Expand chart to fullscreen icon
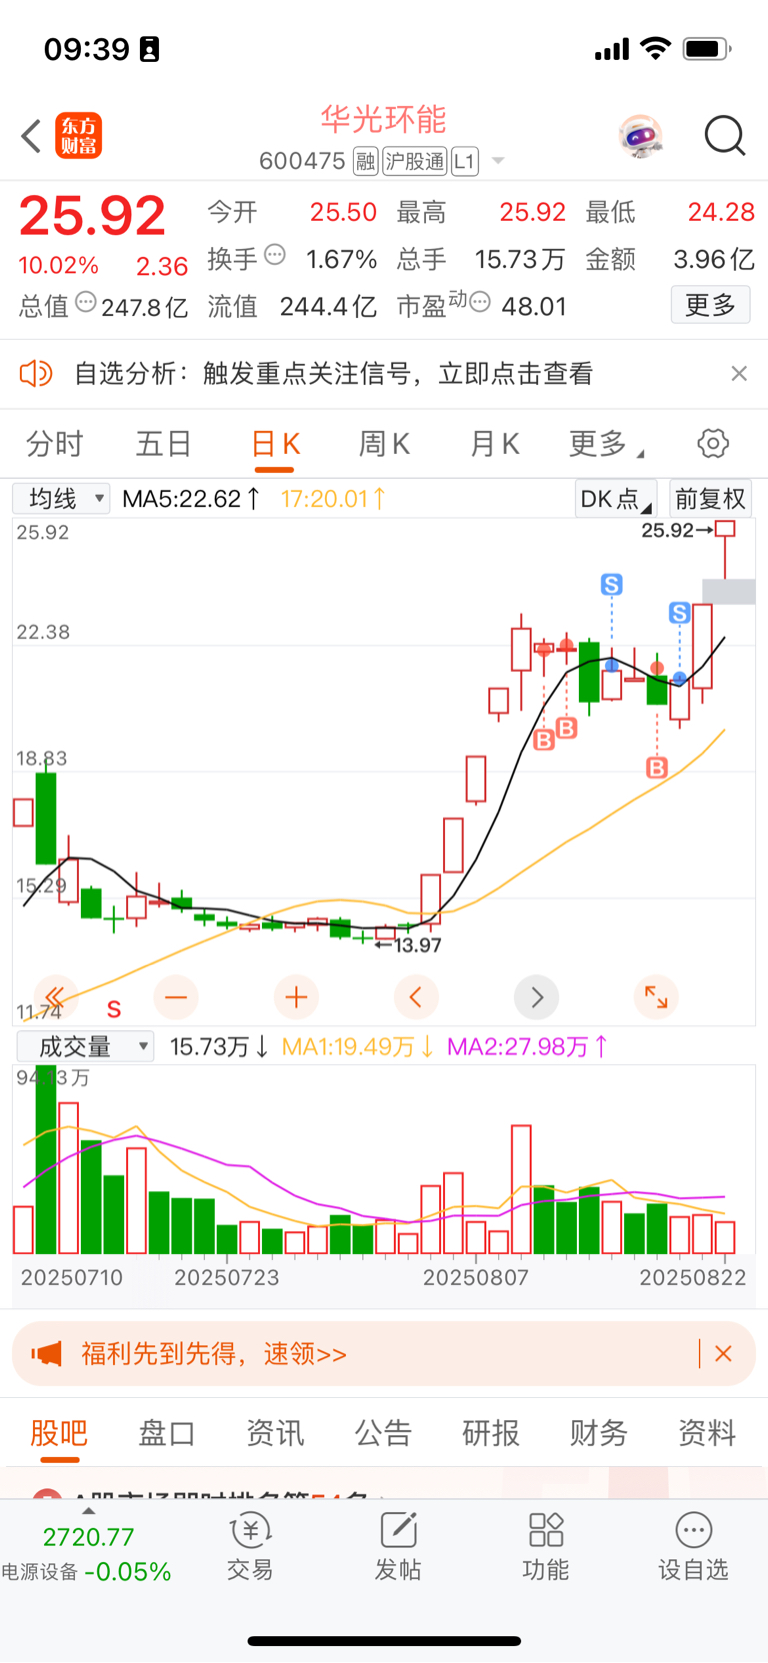Viewport: 768px width, 1663px height. point(656,997)
